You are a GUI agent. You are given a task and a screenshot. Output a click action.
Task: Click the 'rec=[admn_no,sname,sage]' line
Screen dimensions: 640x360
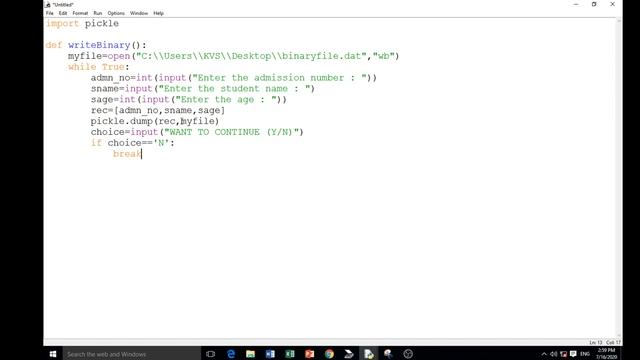[x=158, y=110]
